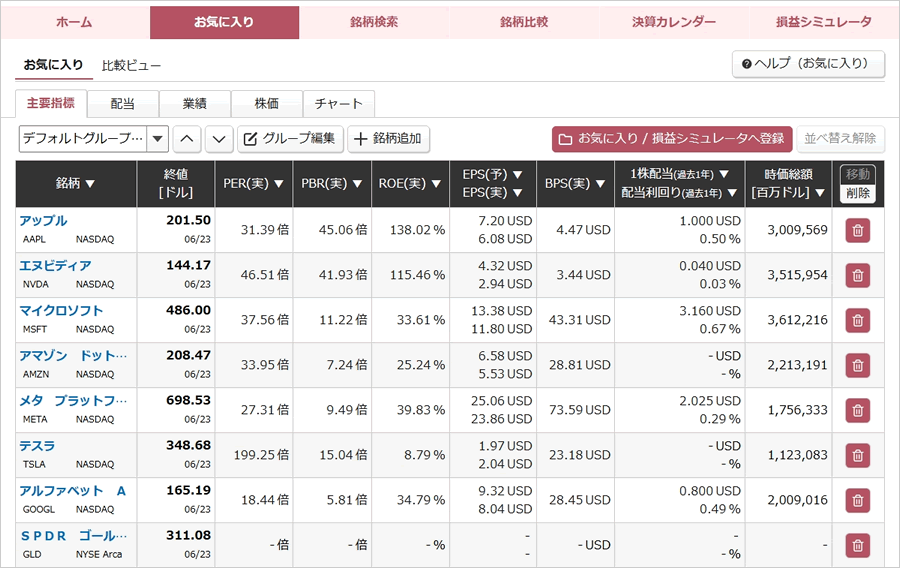Select the 主要指標 tab
Screen dimensions: 900x568
point(51,103)
